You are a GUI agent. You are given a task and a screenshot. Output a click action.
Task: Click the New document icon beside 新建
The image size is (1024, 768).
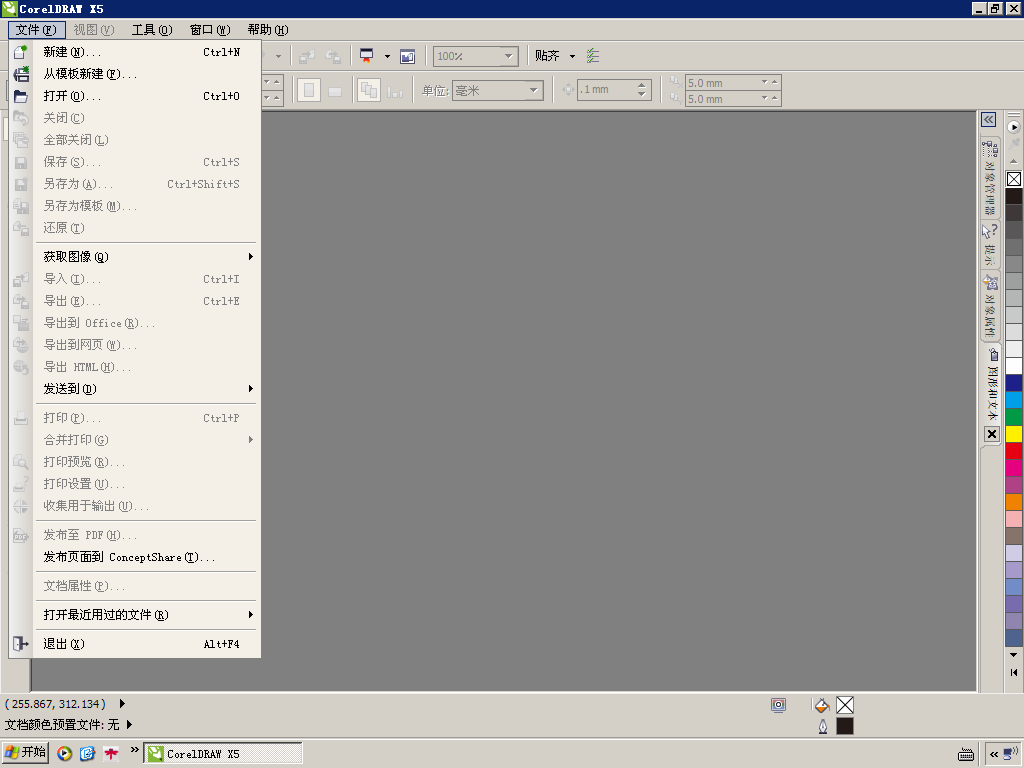coord(21,52)
